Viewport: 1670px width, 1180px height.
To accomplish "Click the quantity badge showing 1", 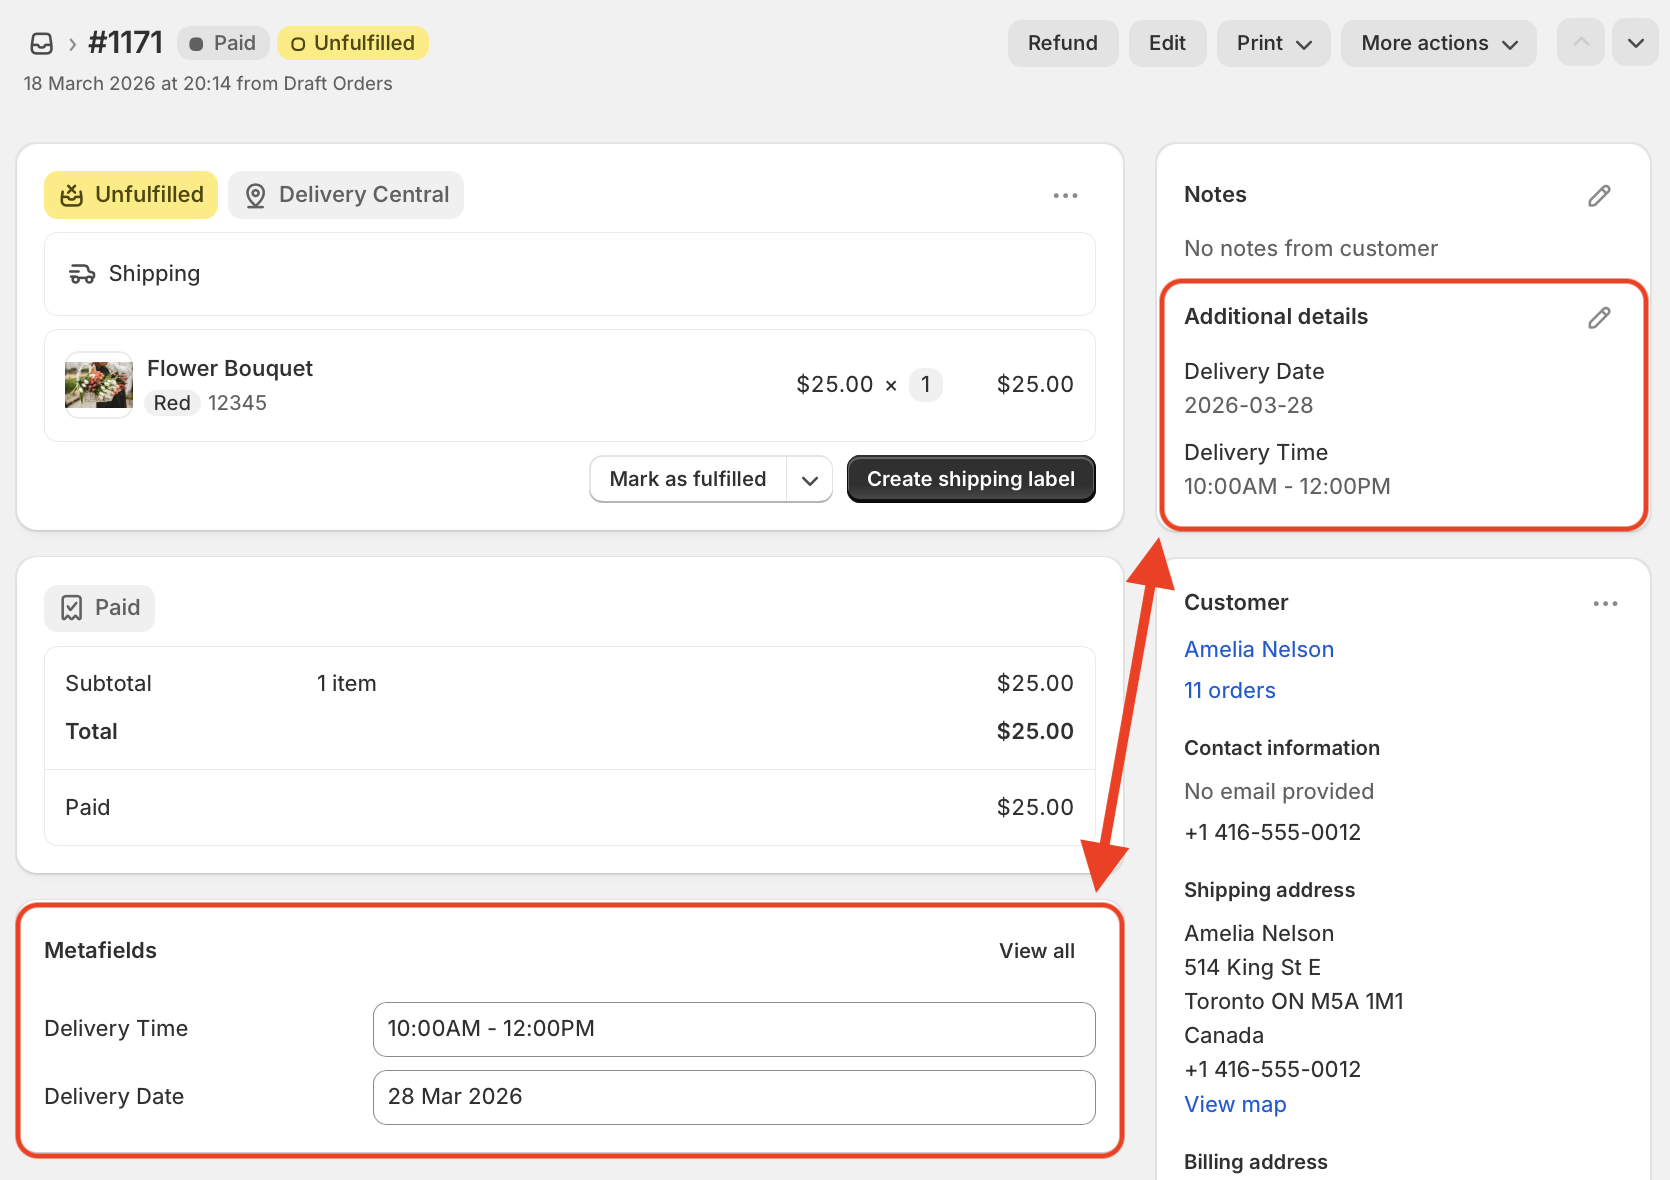I will [x=926, y=385].
